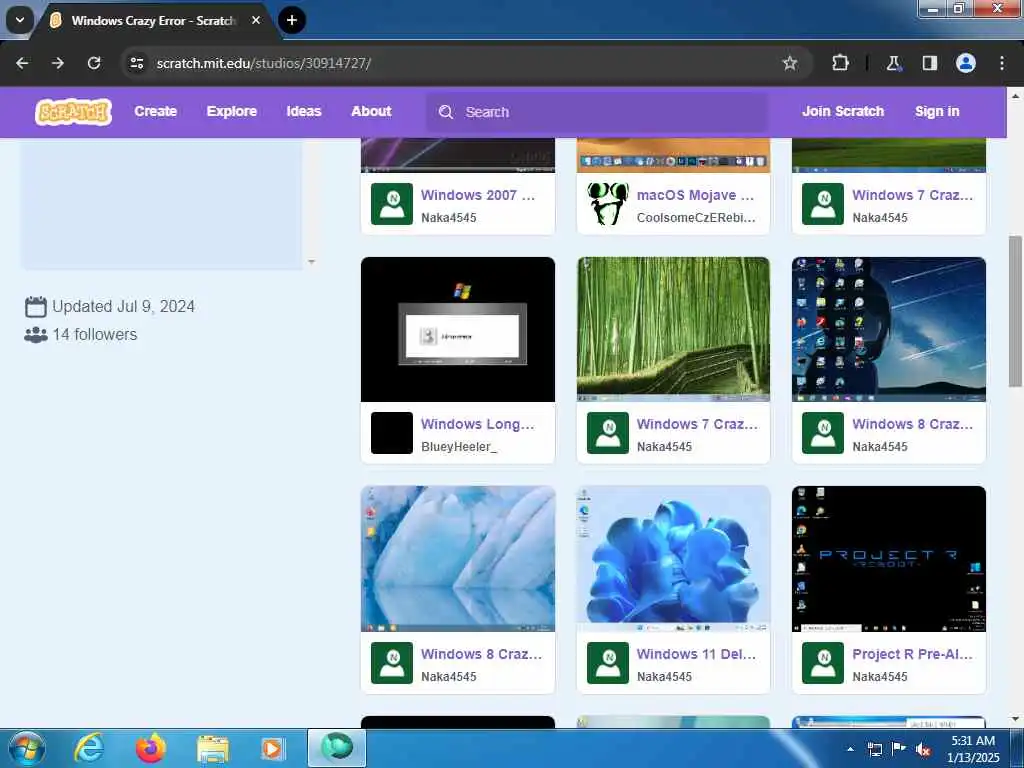Click Updated Jul 9, 2024 text
Image resolution: width=1024 pixels, height=768 pixels.
(x=123, y=306)
